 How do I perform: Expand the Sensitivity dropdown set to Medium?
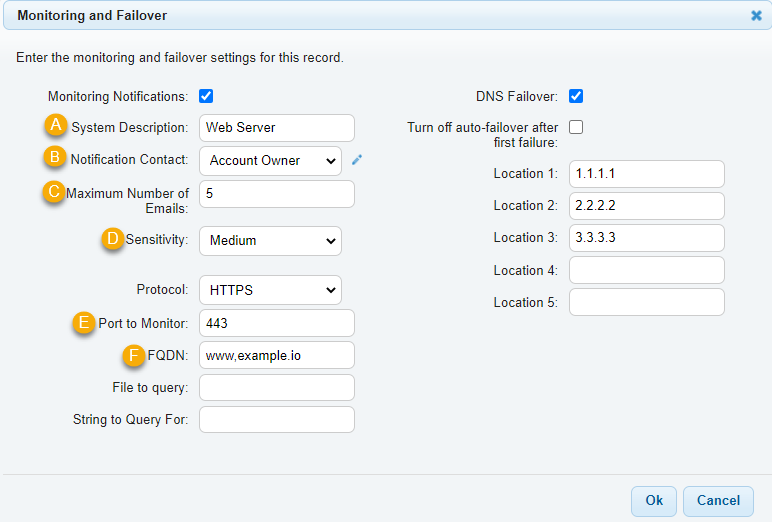coord(270,241)
